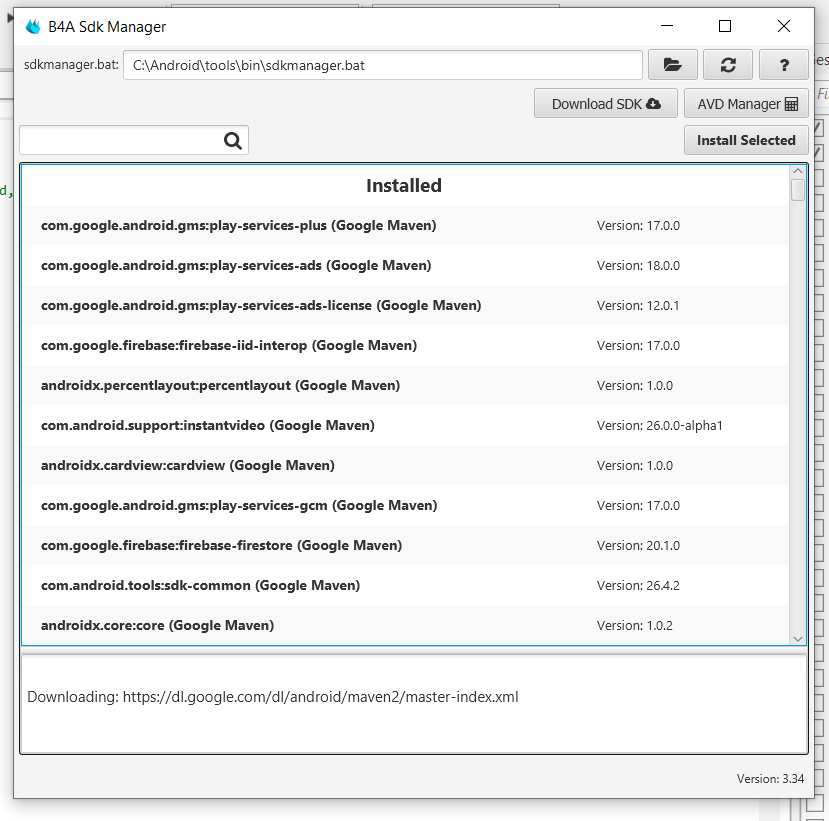This screenshot has height=821, width=829.
Task: Click the sdkmanager.bat path field
Action: (x=383, y=65)
